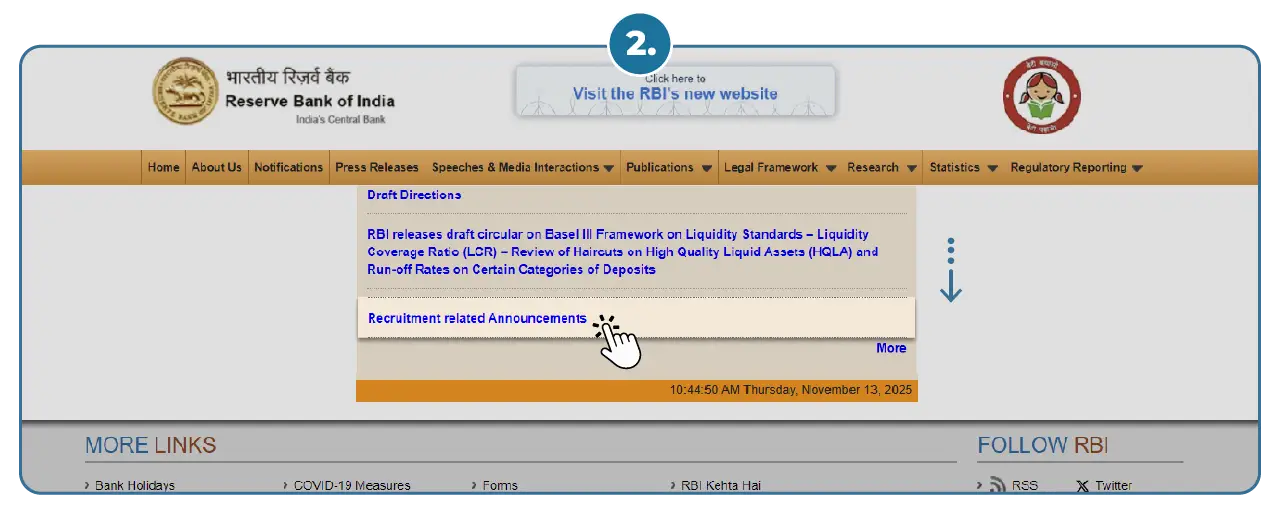
Task: Open the Bank Holidays link
Action: pyautogui.click(x=134, y=486)
